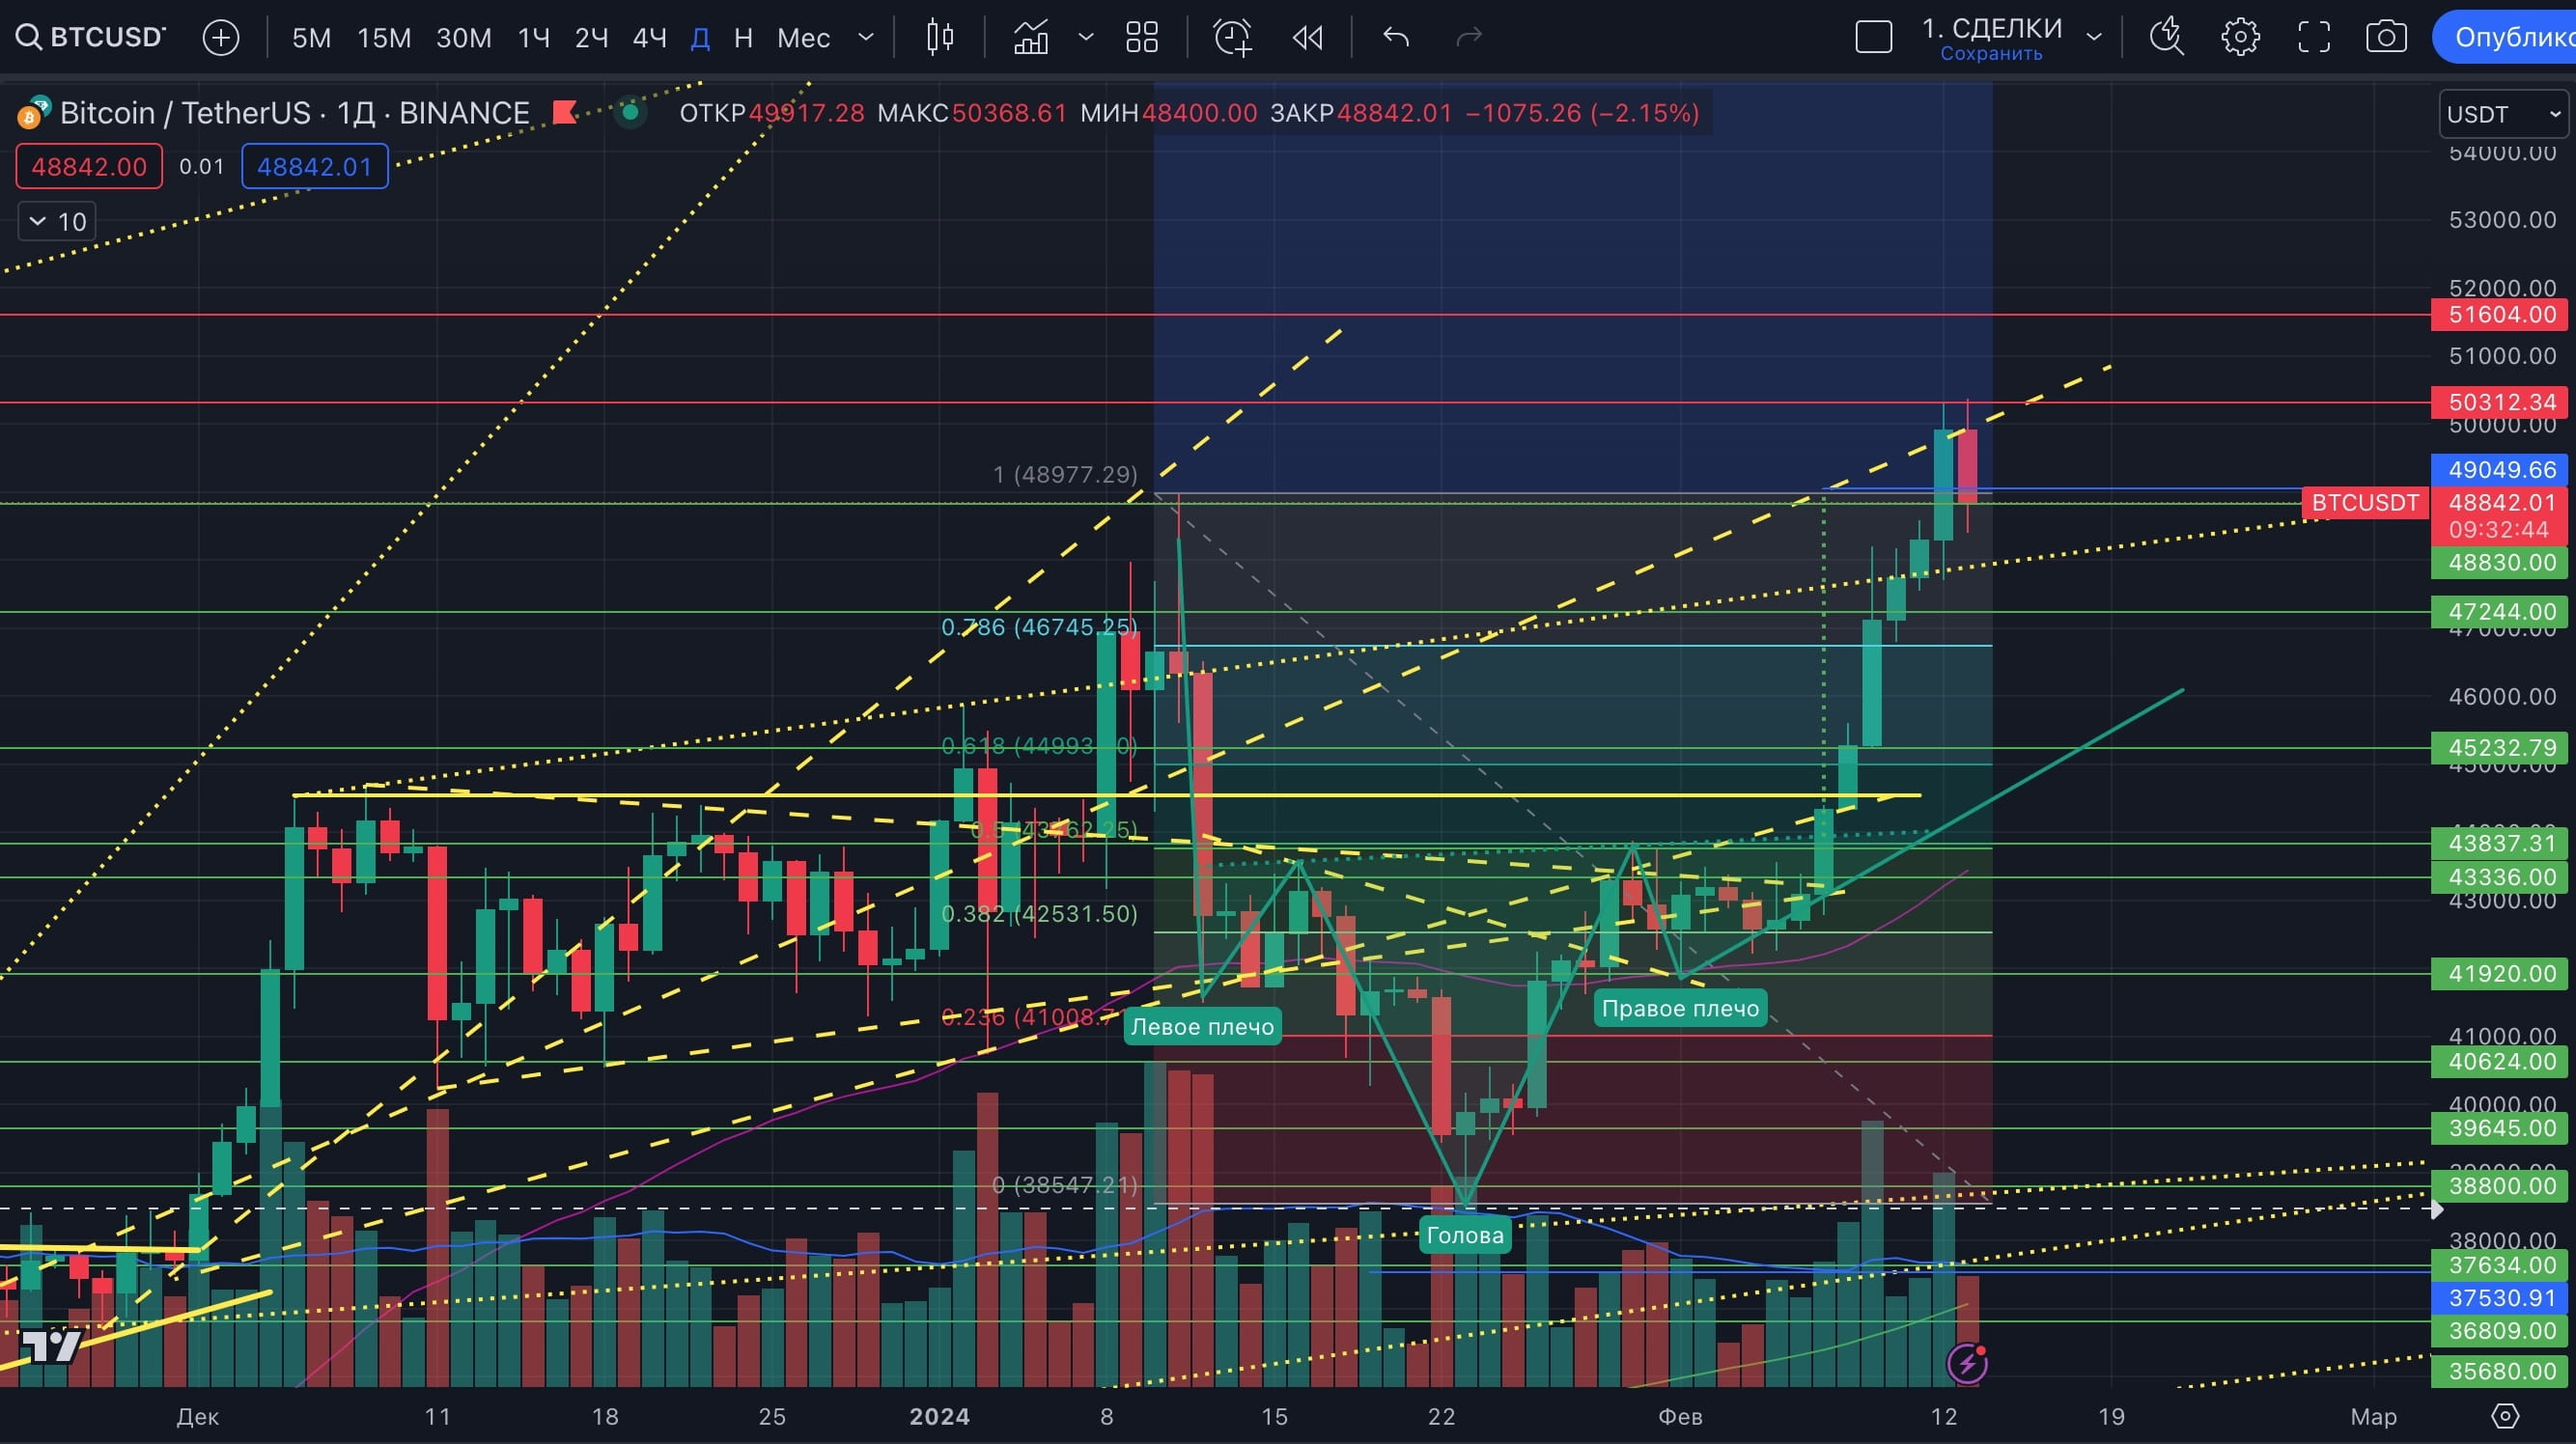Image resolution: width=2576 pixels, height=1444 pixels.
Task: Open the USDT currency dropdown
Action: coord(2503,114)
